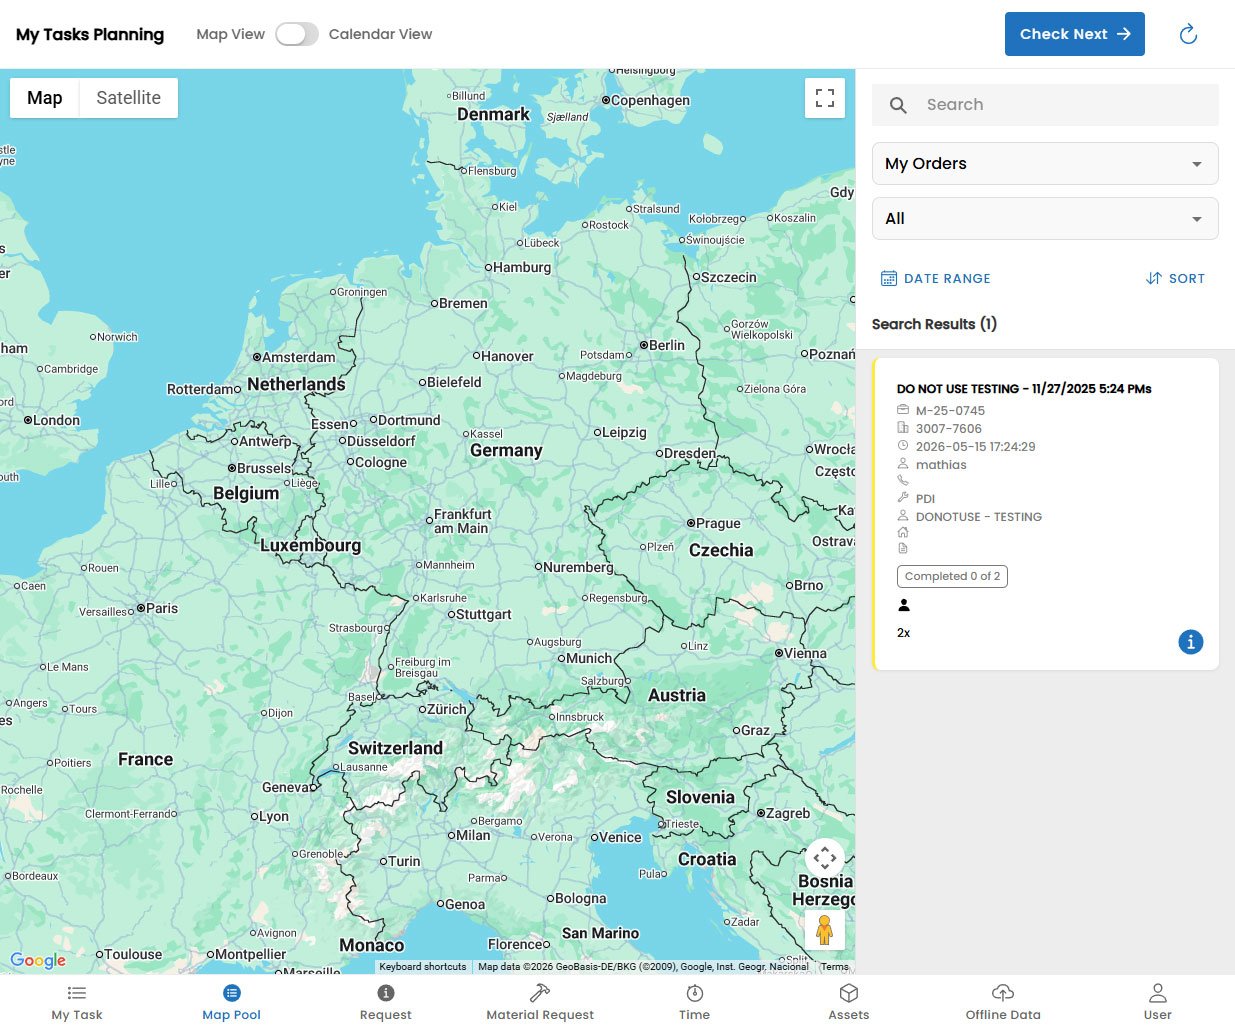Click the Vienna label on map
The width and height of the screenshot is (1235, 1031).
coord(806,653)
